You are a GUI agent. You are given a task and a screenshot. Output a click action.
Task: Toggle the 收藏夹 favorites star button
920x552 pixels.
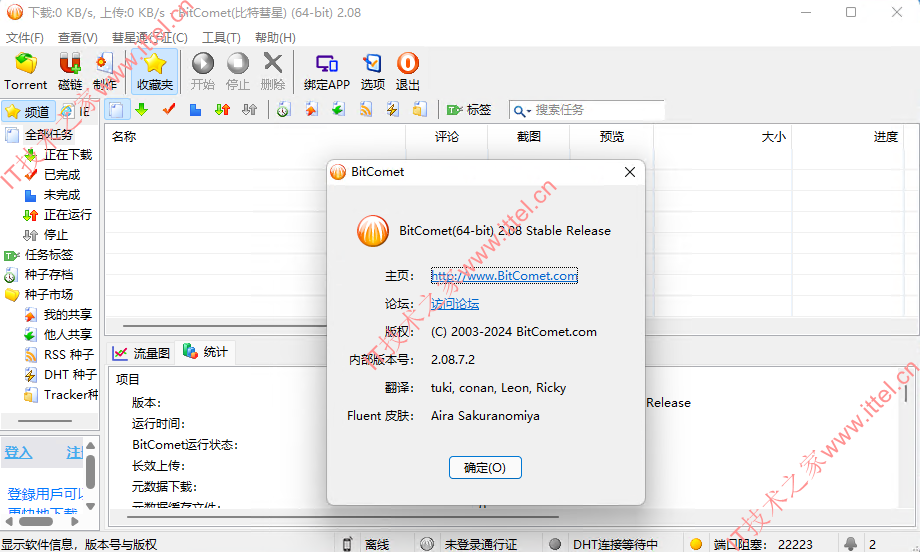(x=155, y=72)
